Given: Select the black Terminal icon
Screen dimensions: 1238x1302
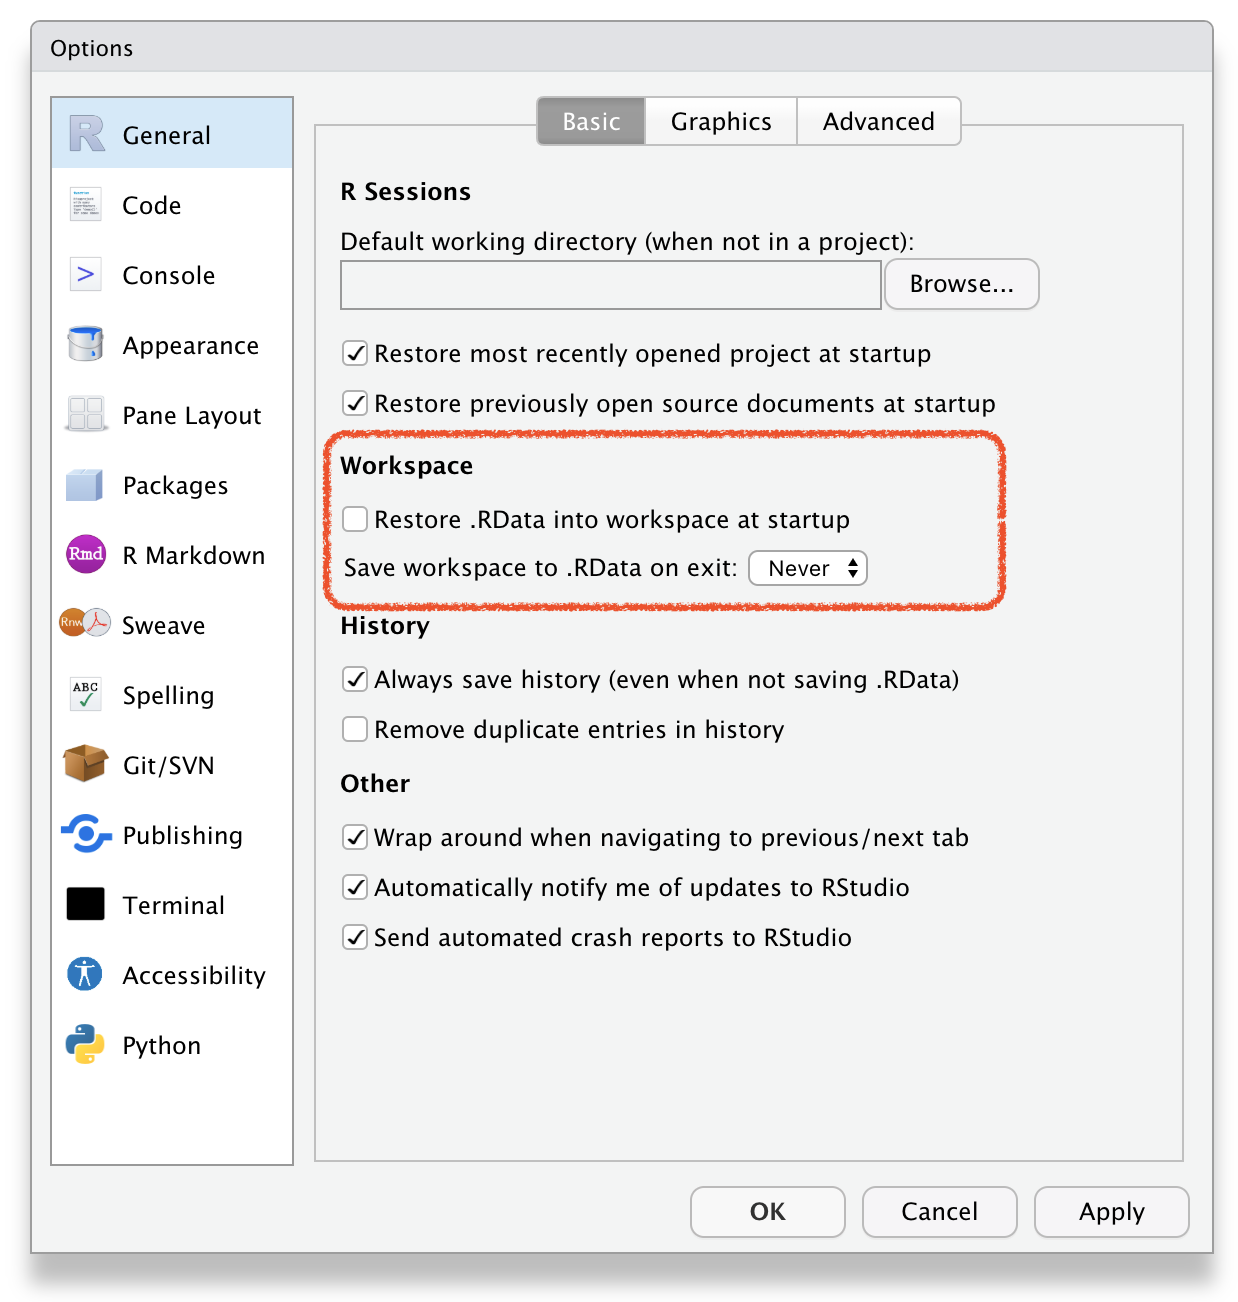Looking at the screenshot, I should 86,904.
